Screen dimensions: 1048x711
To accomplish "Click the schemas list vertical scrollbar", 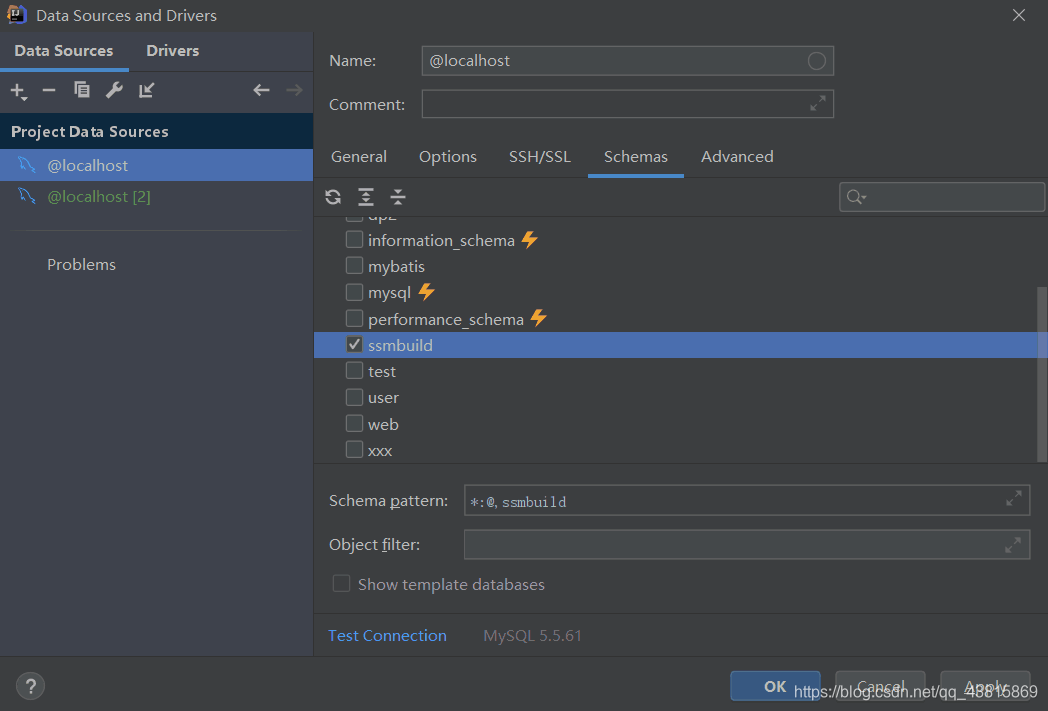I will pyautogui.click(x=1042, y=374).
